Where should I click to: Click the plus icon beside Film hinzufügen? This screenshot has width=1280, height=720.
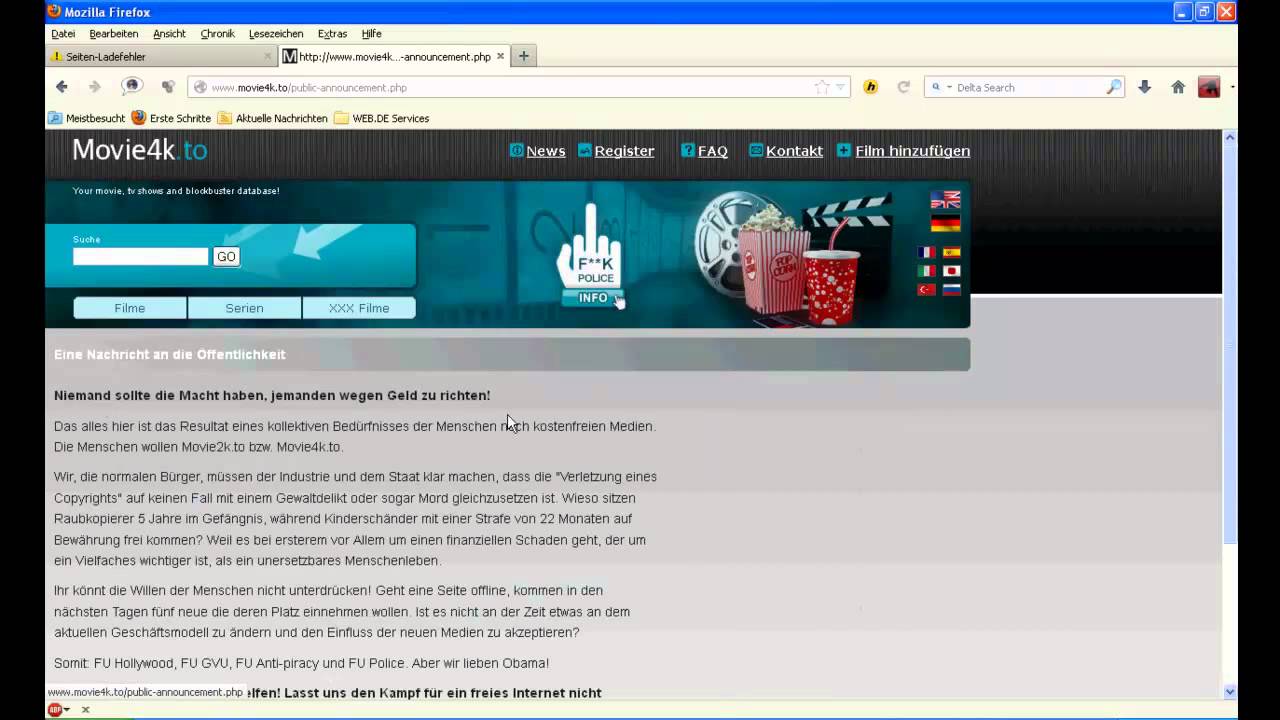coord(844,150)
